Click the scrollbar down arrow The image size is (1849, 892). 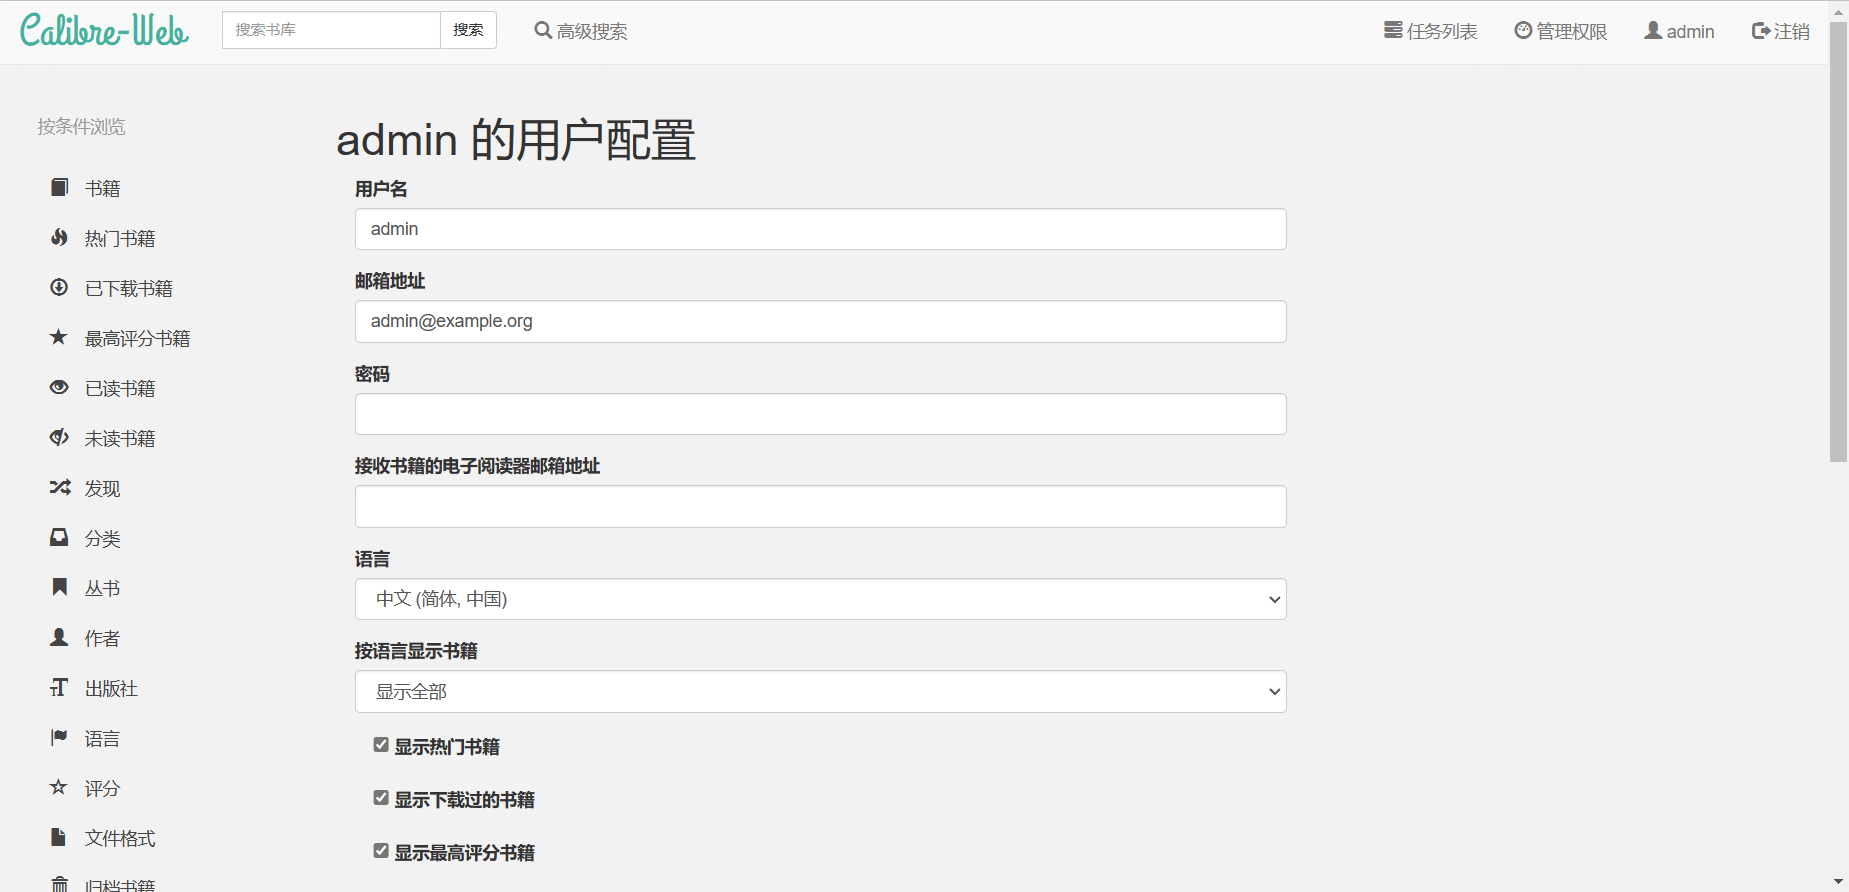tap(1838, 882)
